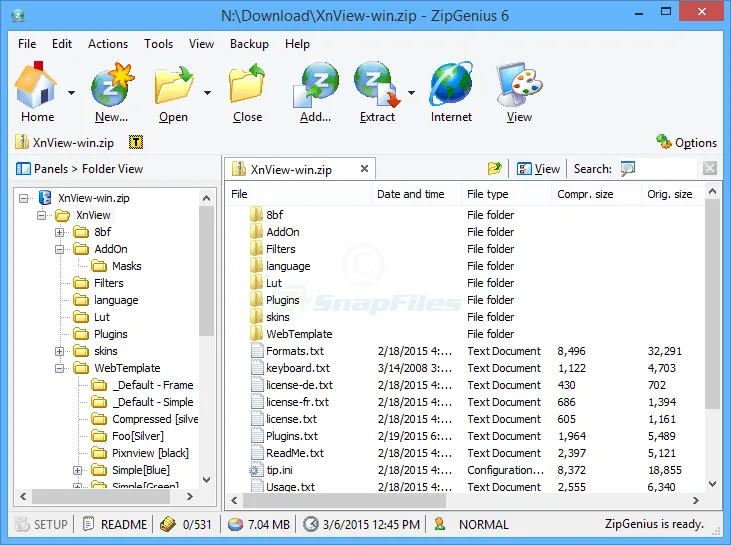Click the README status bar icon

tap(89, 524)
